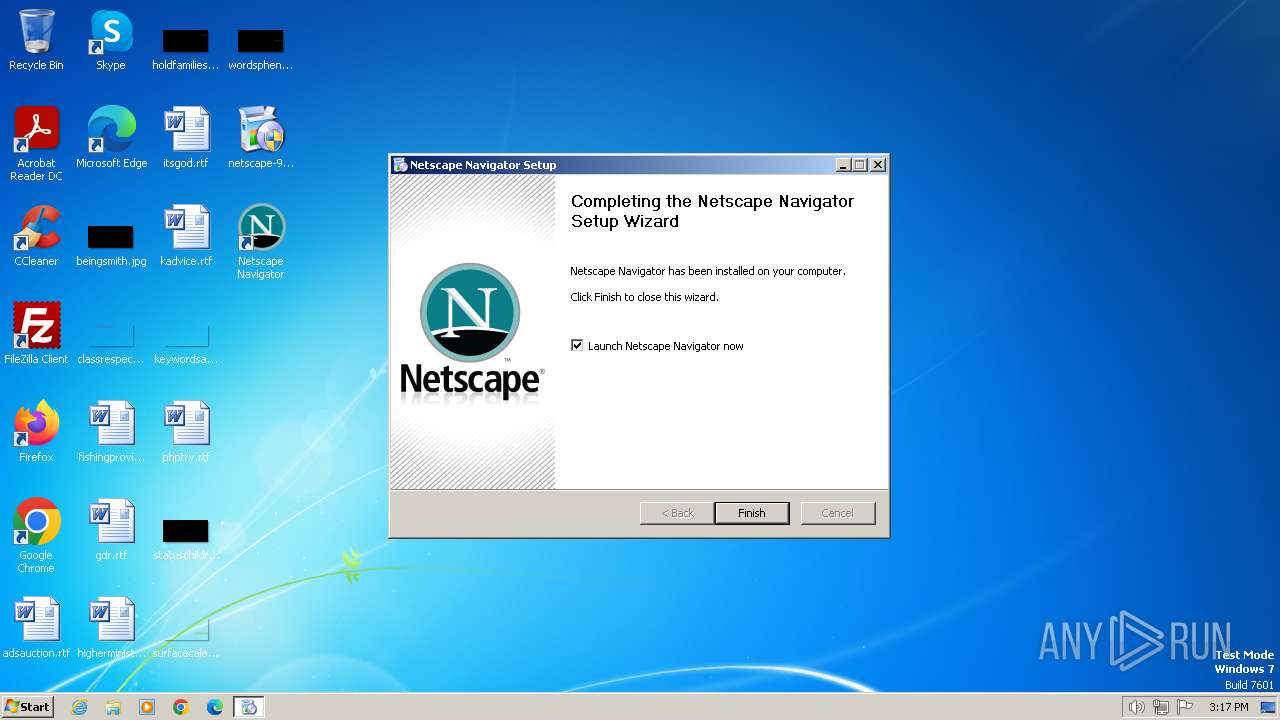Switch to Netscape setup taskbar button
Screen dimensions: 1280x720
point(249,707)
